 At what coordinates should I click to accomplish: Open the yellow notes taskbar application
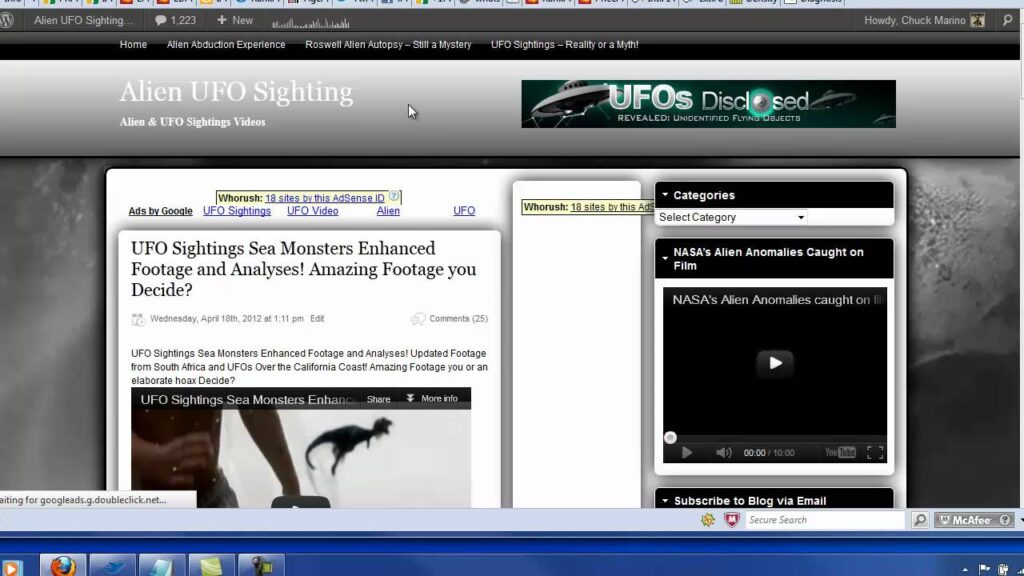(212, 565)
